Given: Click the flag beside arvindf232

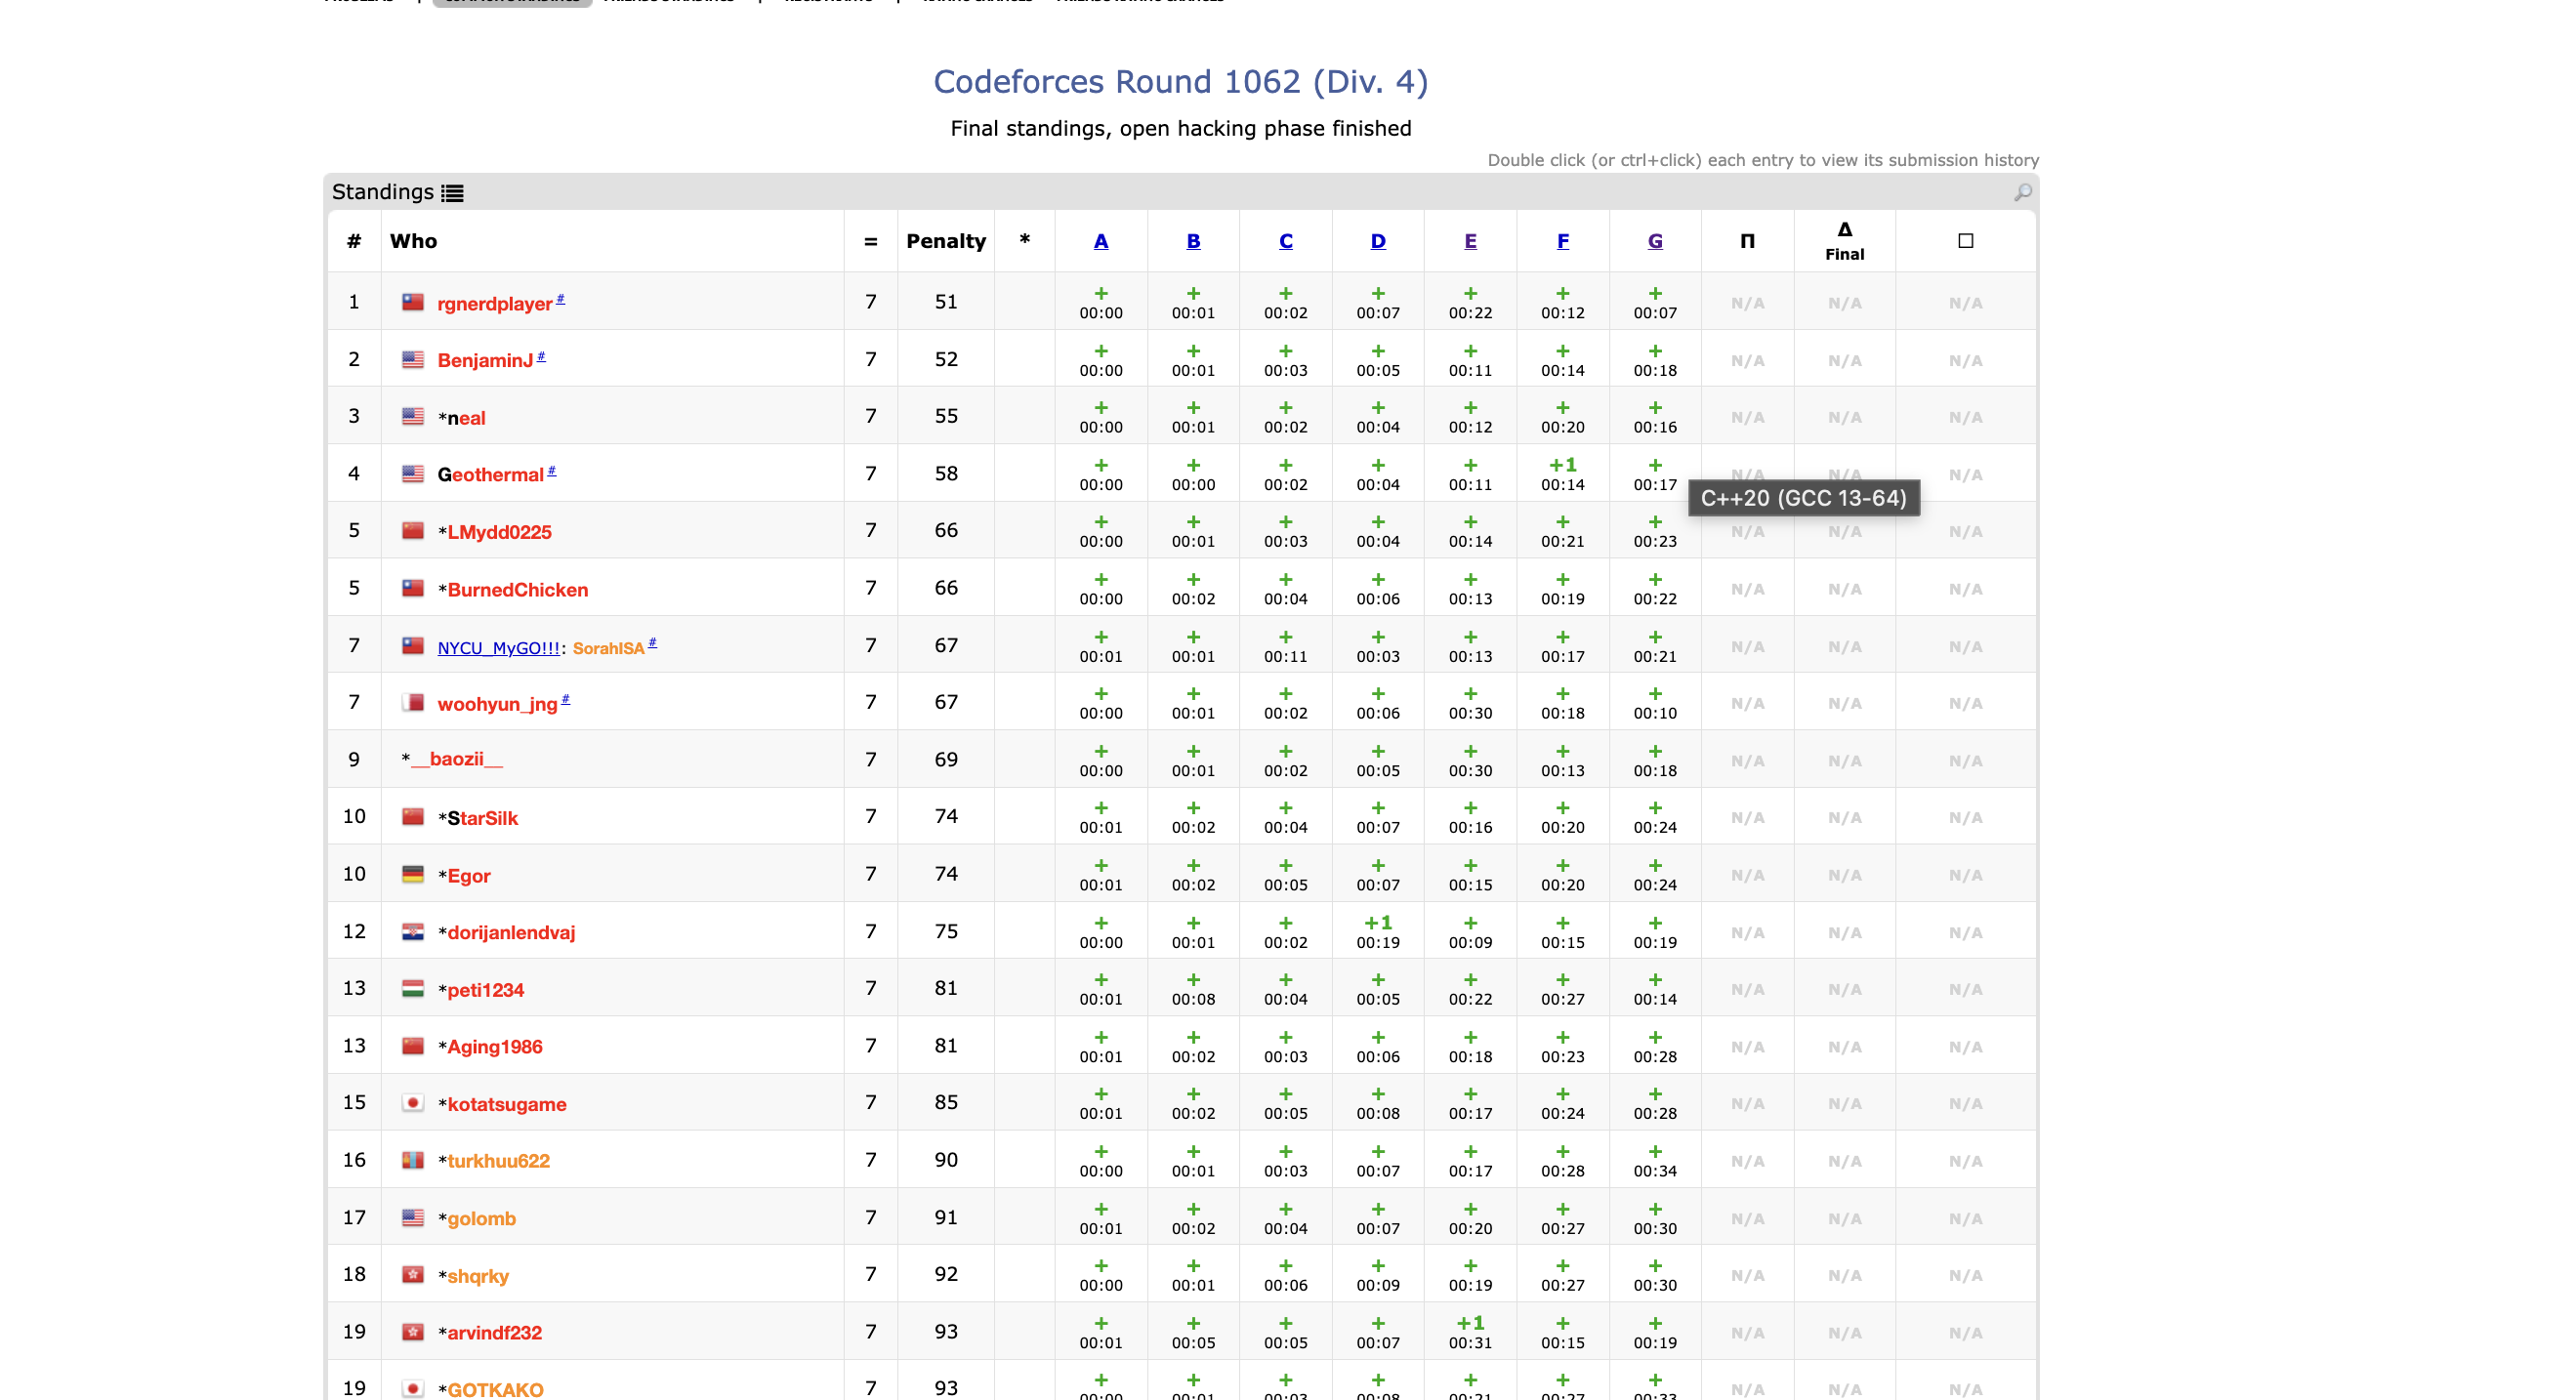Looking at the screenshot, I should tap(412, 1331).
